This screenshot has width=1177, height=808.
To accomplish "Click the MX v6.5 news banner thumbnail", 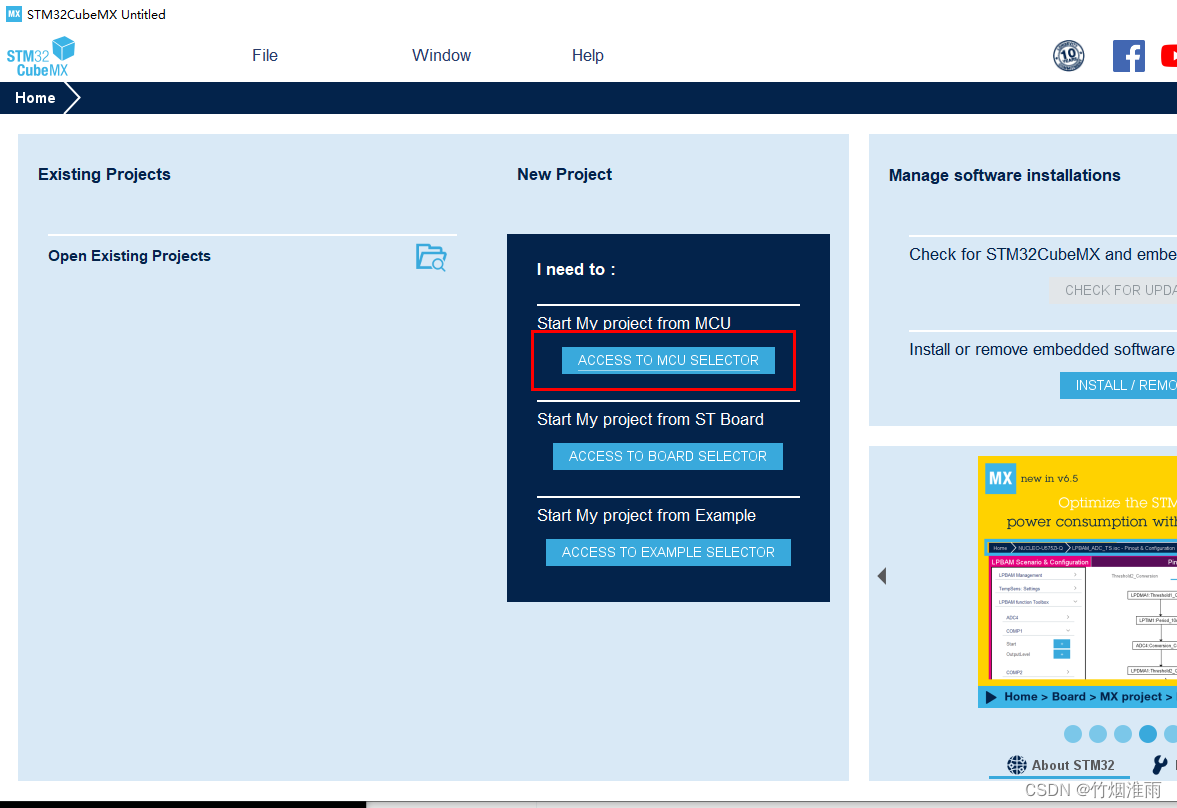I will 1077,582.
